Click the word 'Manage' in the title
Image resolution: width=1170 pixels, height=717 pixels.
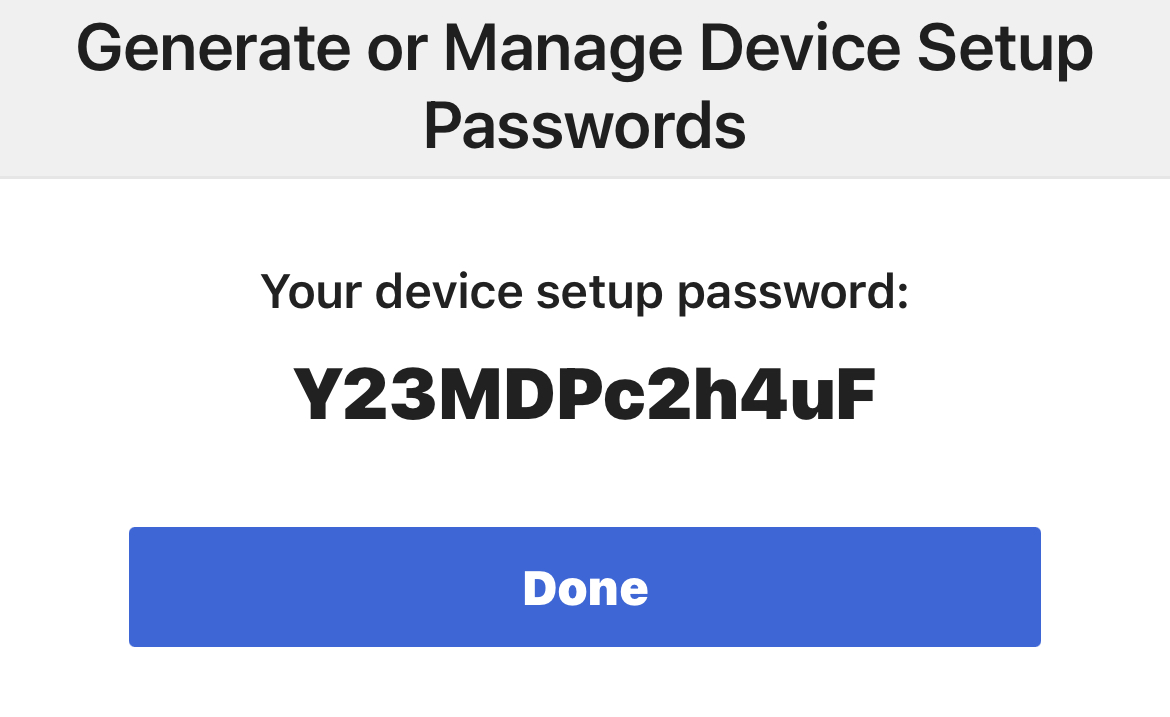tap(563, 50)
